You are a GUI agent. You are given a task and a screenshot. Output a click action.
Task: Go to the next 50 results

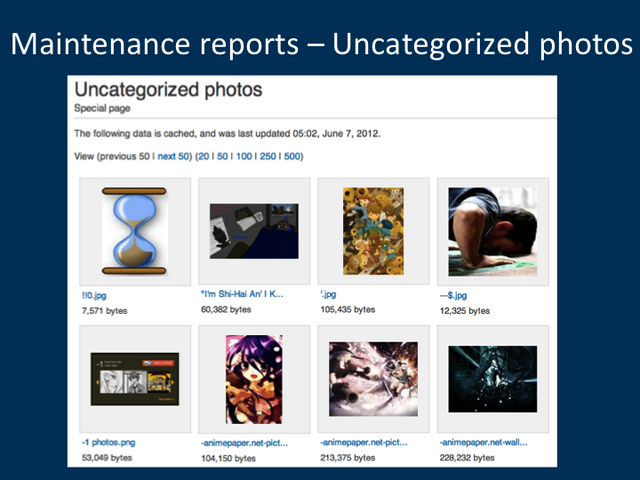point(173,156)
